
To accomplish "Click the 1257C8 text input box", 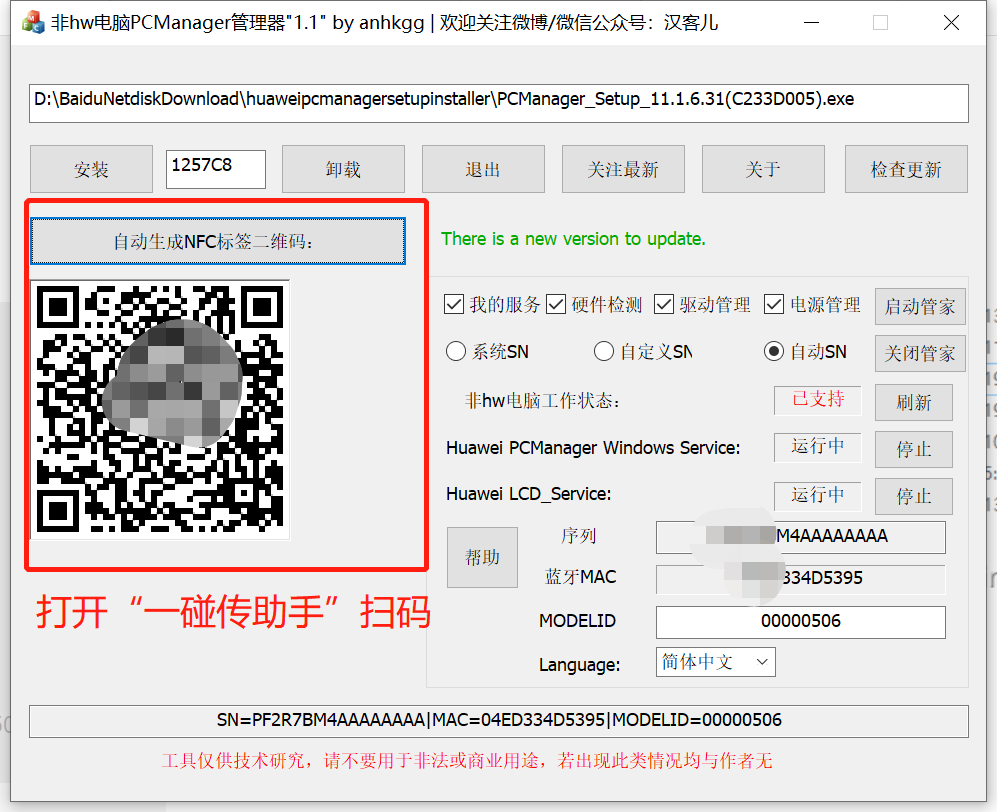I will coord(216,169).
